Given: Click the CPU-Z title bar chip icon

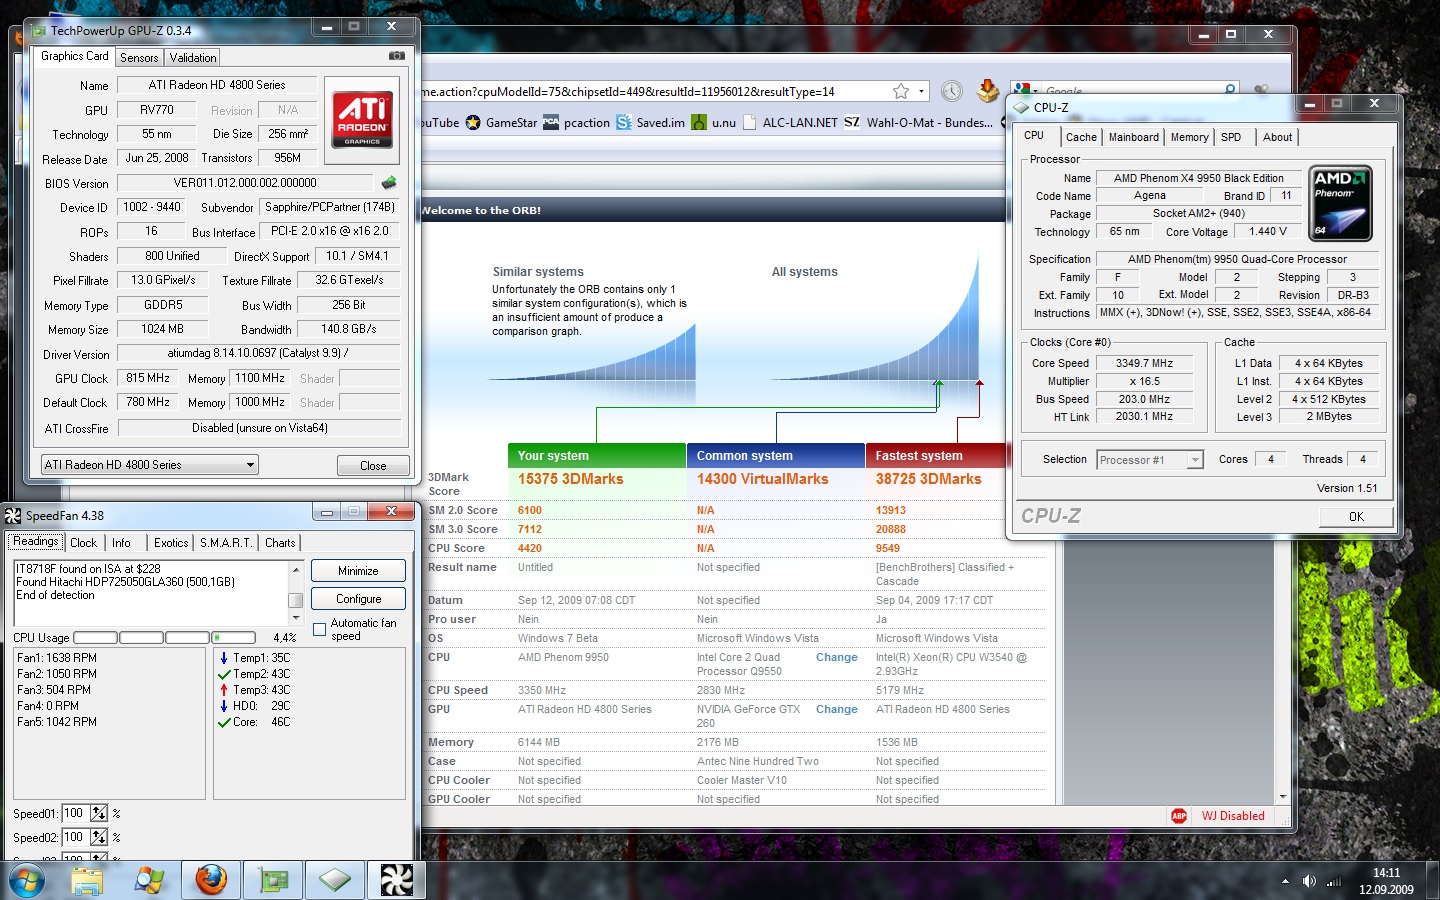Looking at the screenshot, I should (x=1021, y=107).
